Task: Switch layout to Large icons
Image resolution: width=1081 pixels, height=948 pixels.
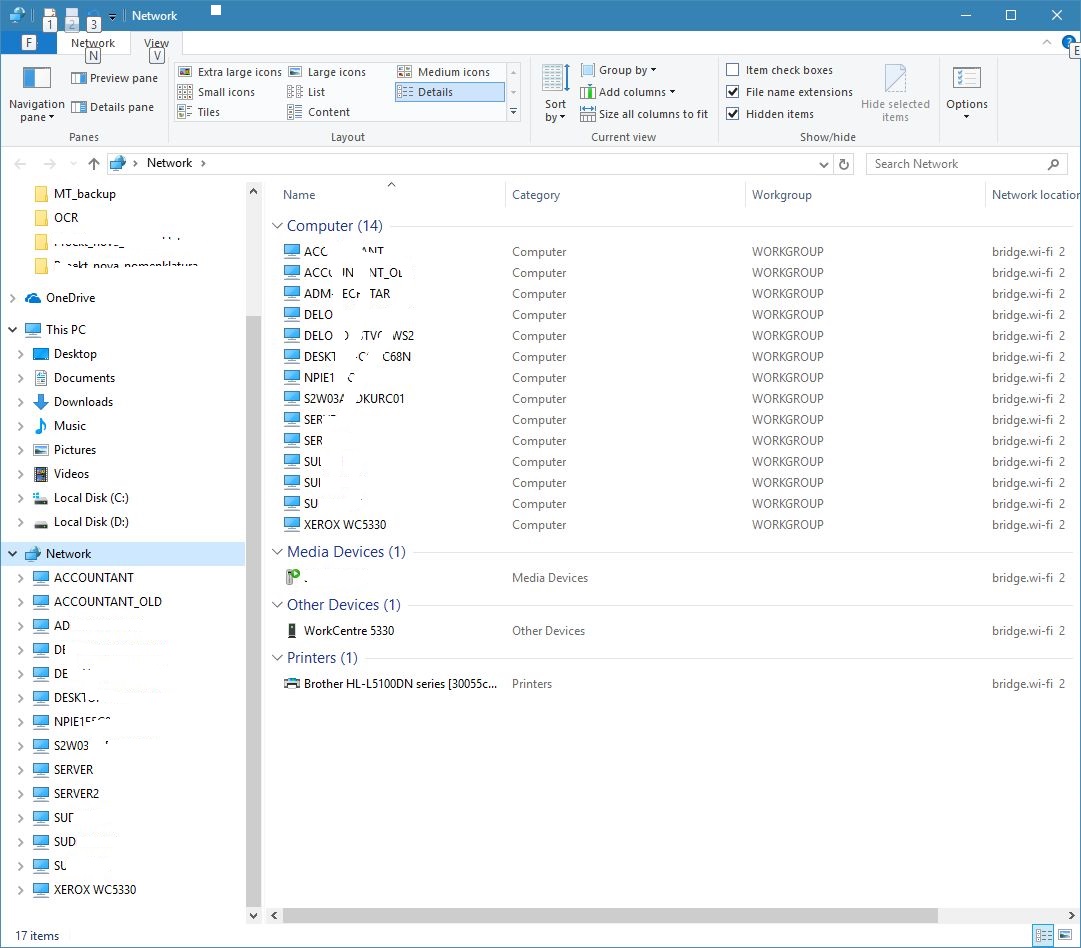Action: click(x=327, y=72)
